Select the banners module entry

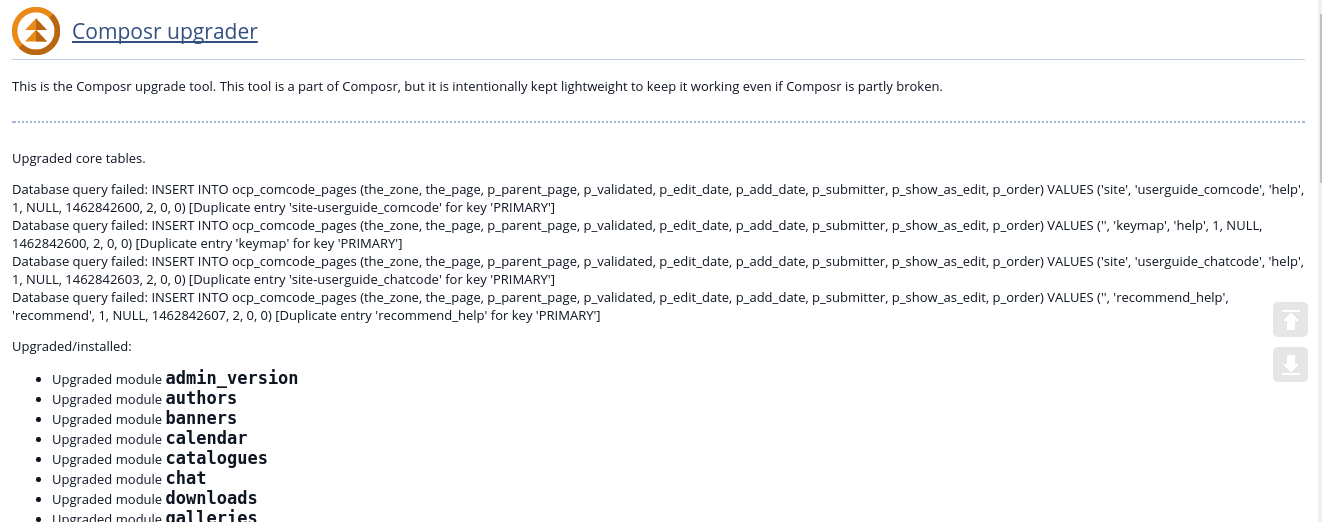tap(144, 418)
